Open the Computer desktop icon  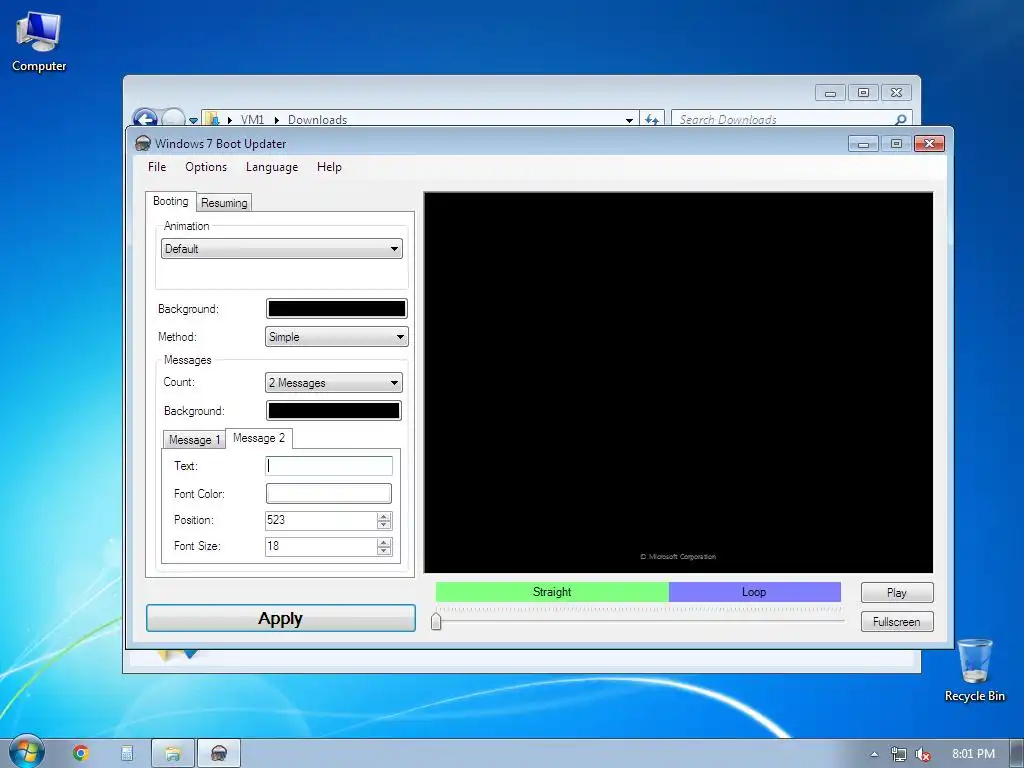[39, 42]
